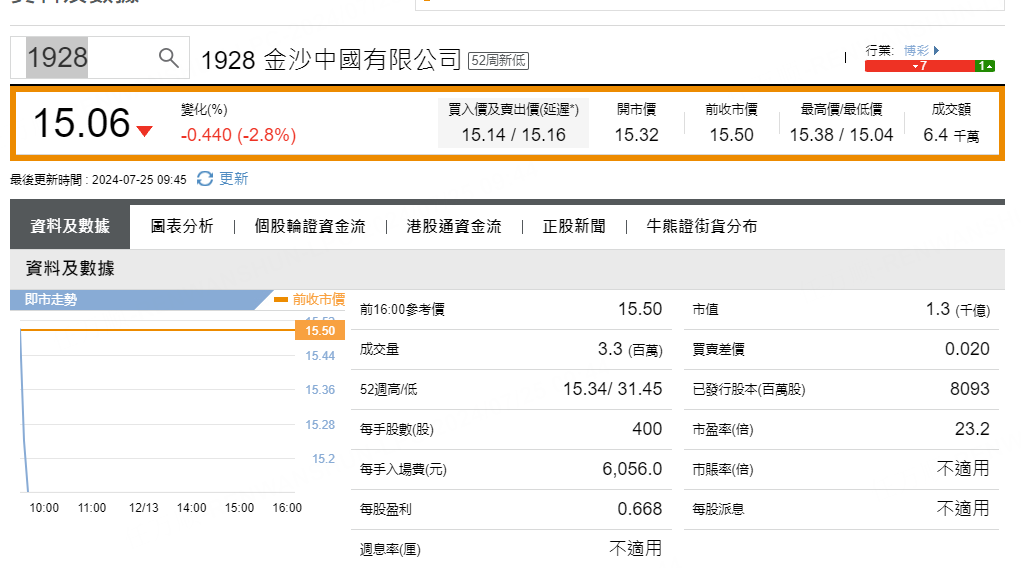Click the 已發行股本 value 8093
The image size is (1021, 568).
click(x=970, y=389)
